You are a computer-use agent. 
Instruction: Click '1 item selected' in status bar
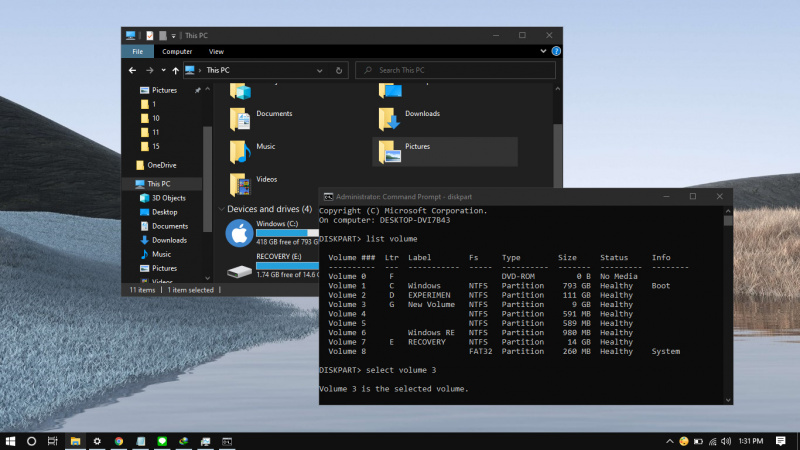[191, 290]
